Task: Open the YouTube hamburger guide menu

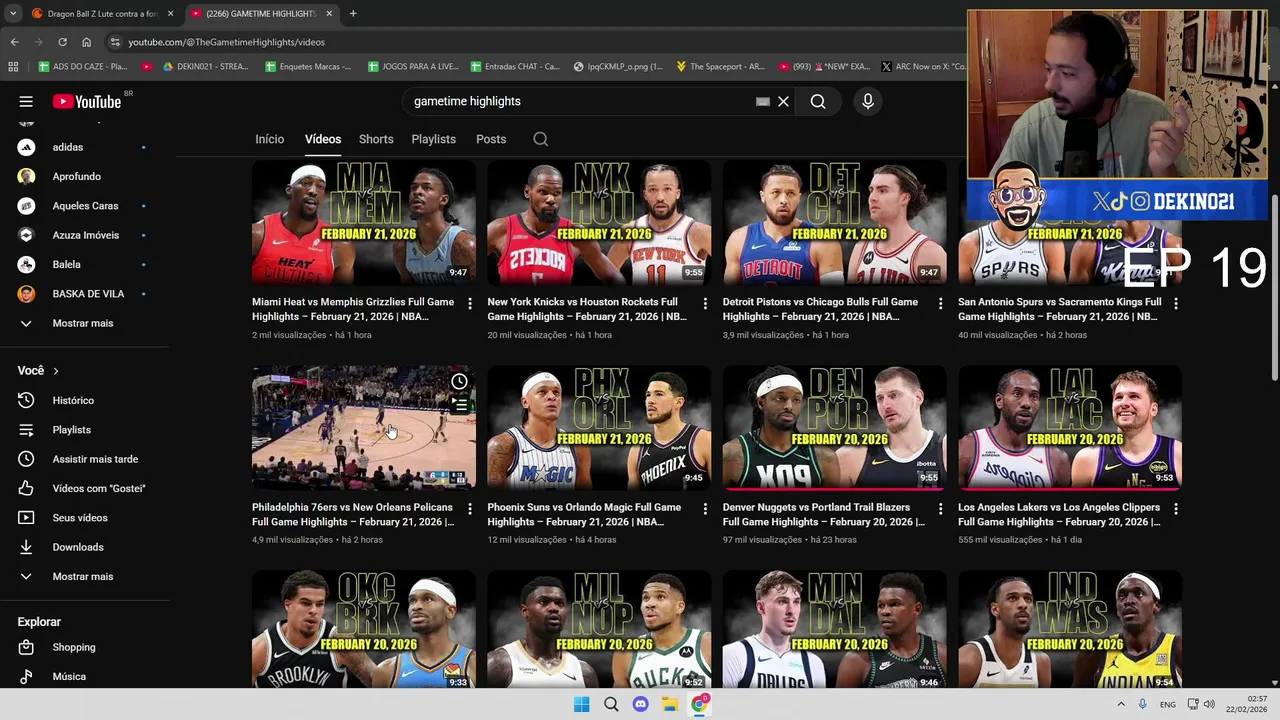Action: tap(26, 101)
